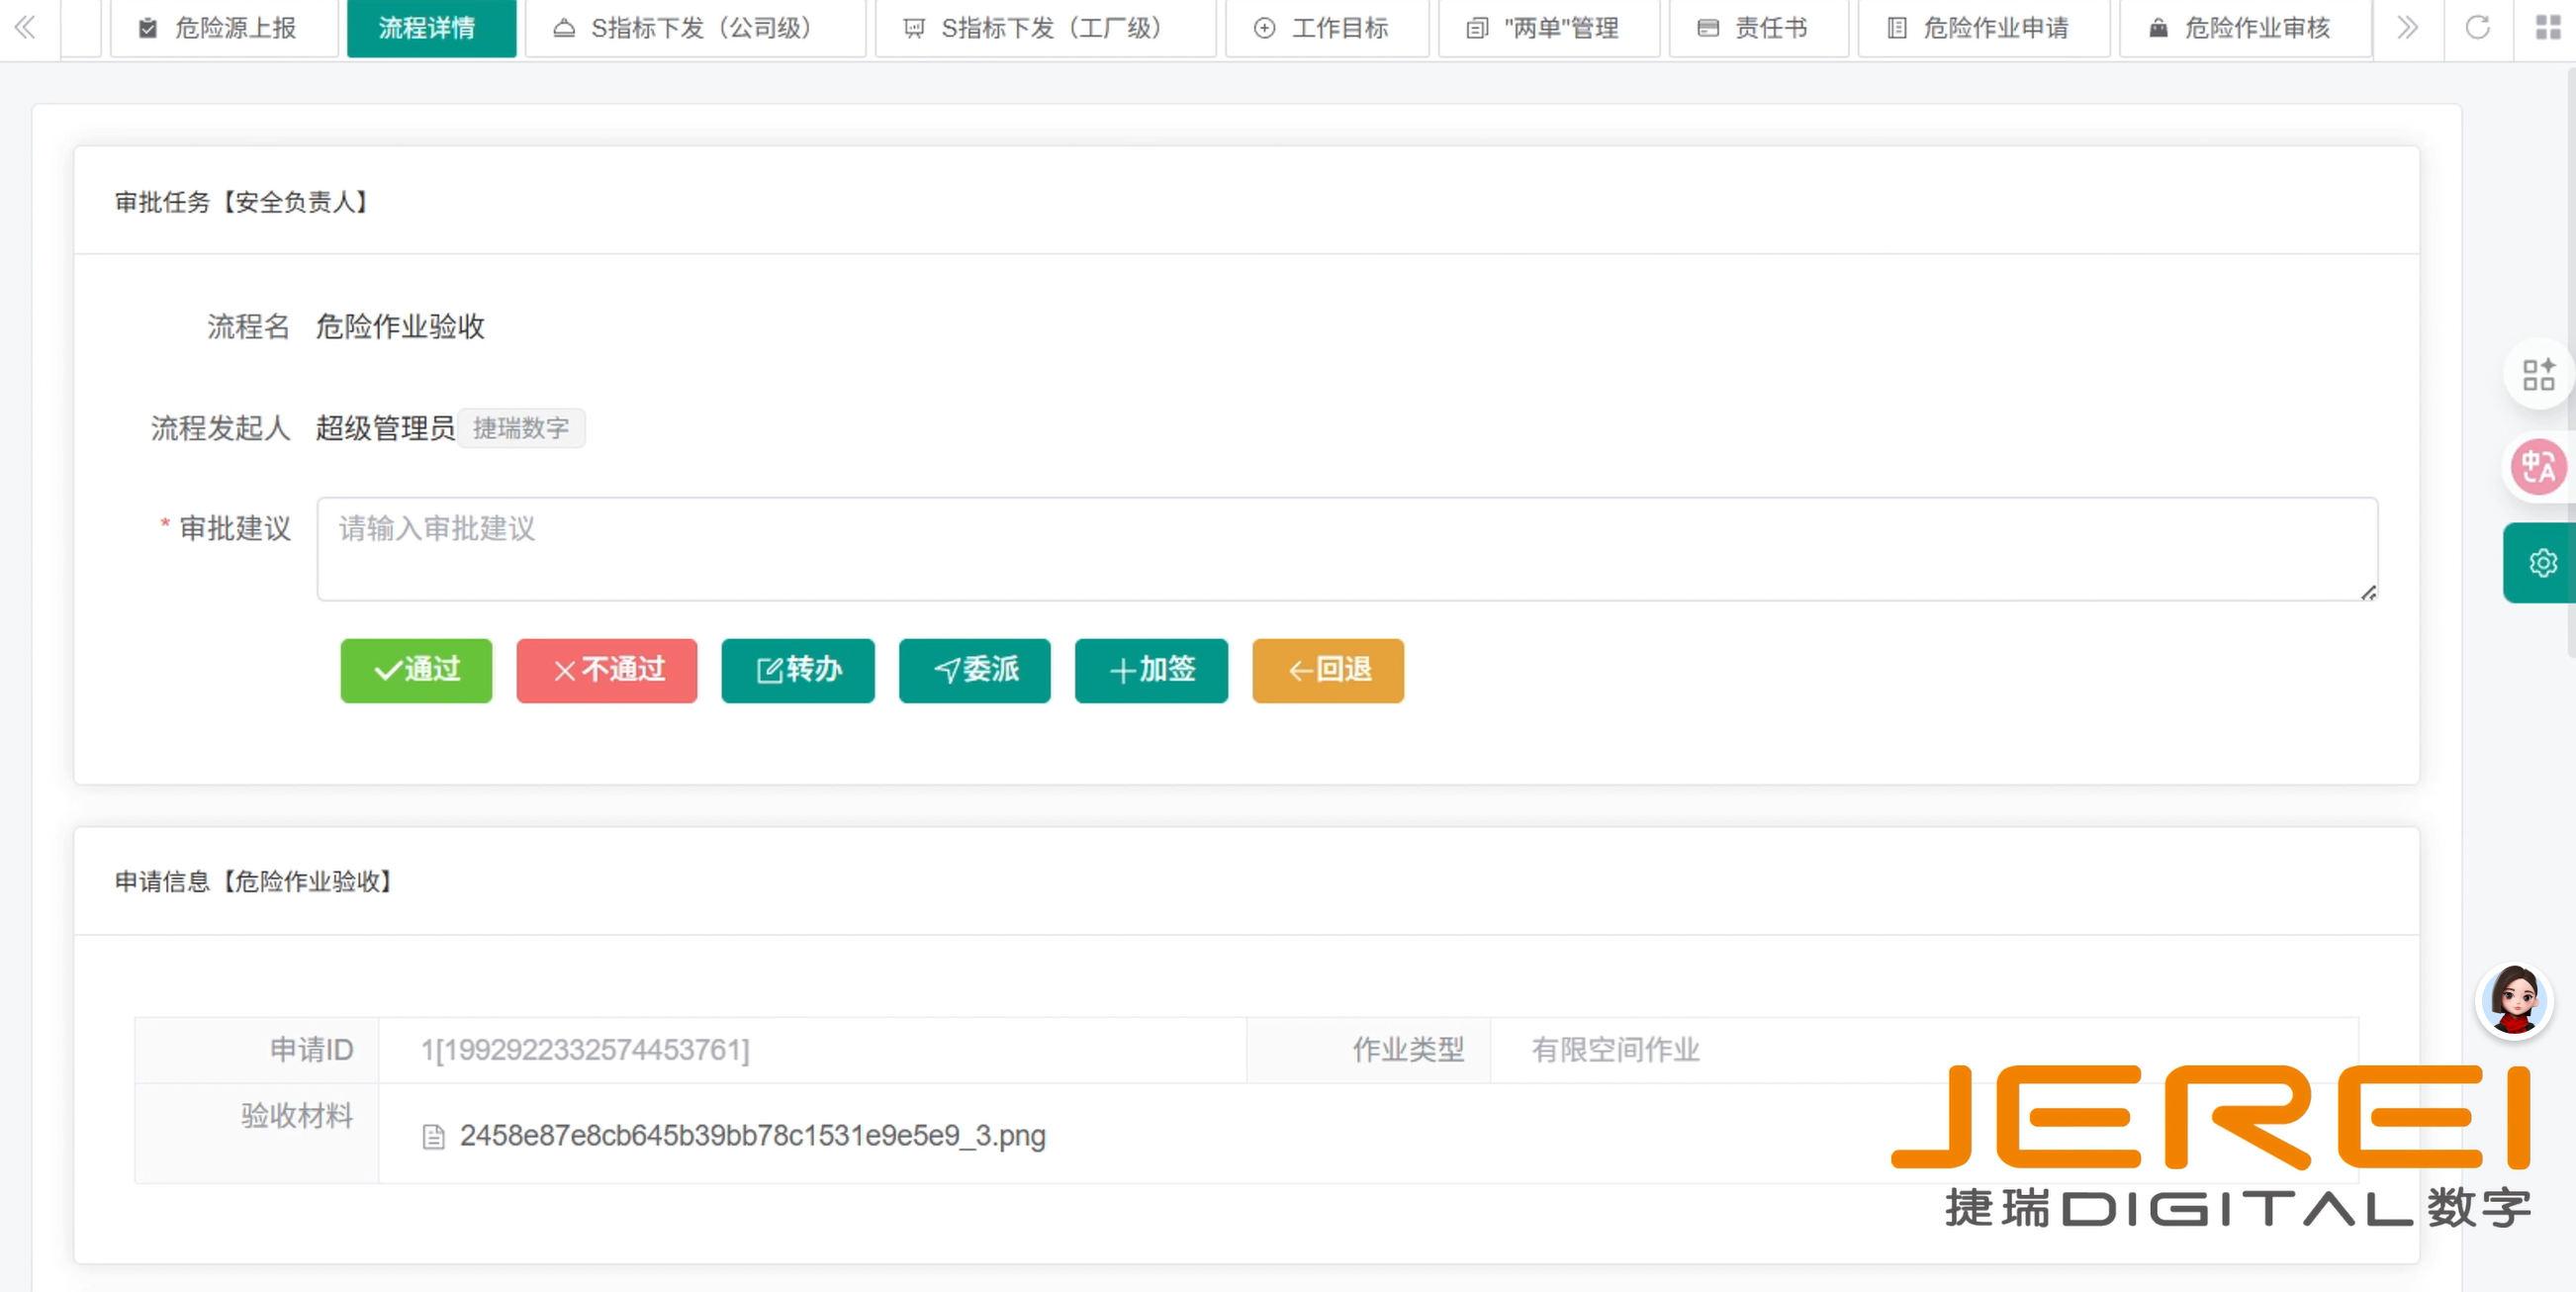Open the "两单"管理 tab
This screenshot has height=1292, width=2576.
point(1548,28)
